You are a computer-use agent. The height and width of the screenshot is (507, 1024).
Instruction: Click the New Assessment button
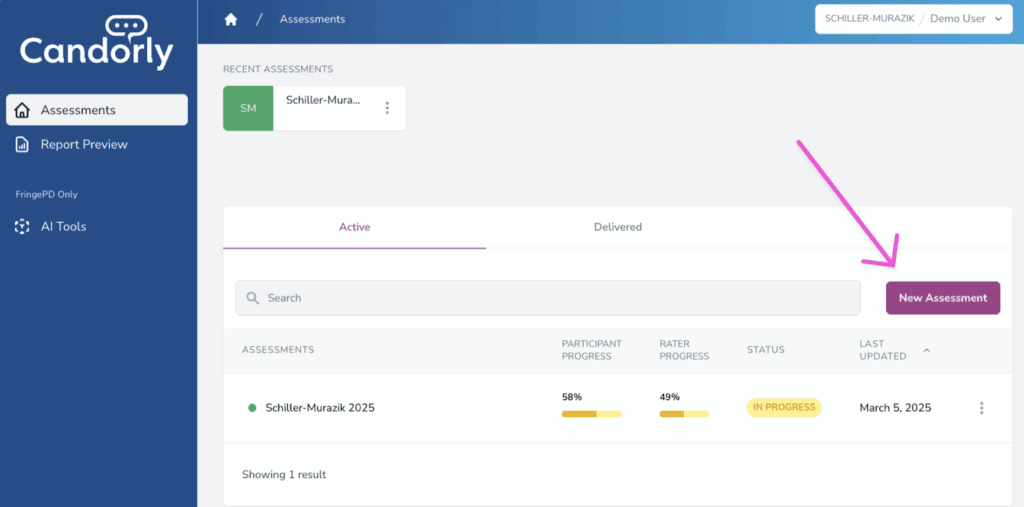point(942,298)
